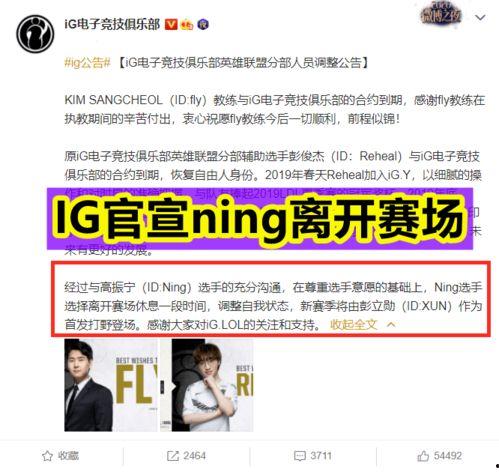The width and height of the screenshot is (499, 472).
Task: Click the repost icon showing 2464
Action: (x=173, y=456)
